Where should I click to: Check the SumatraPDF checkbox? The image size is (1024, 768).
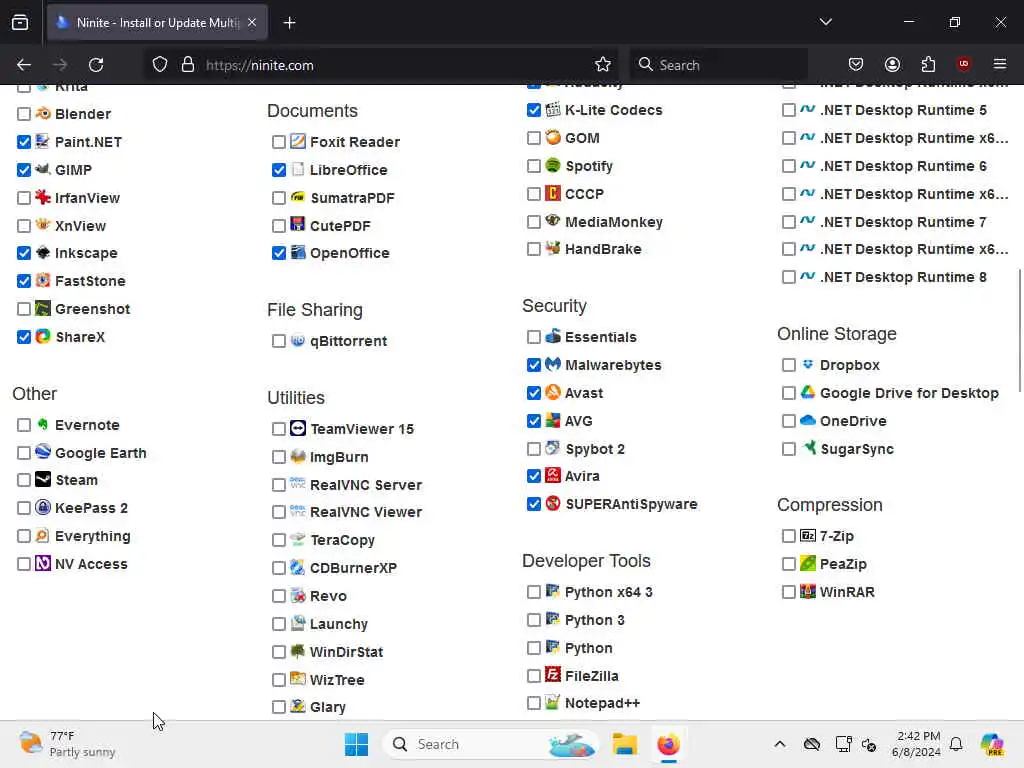tap(279, 198)
